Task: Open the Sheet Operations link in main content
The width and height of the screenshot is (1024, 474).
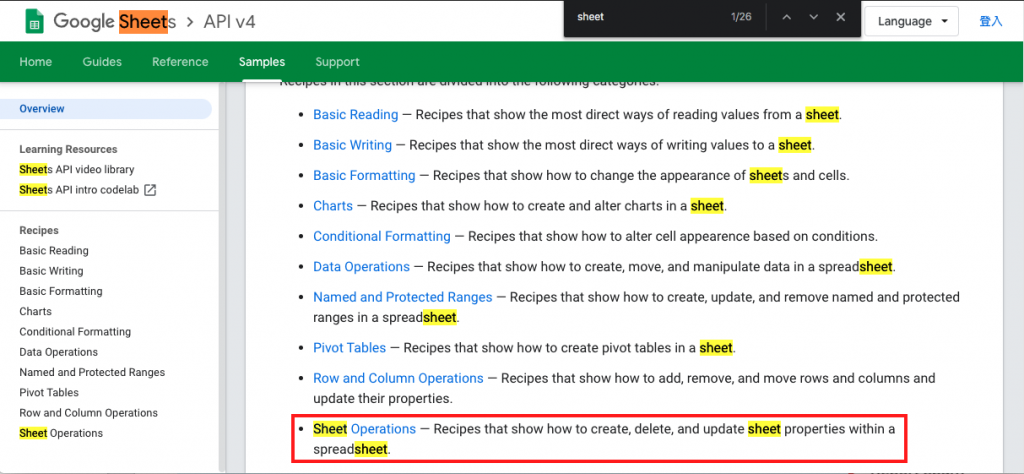Action: click(364, 429)
